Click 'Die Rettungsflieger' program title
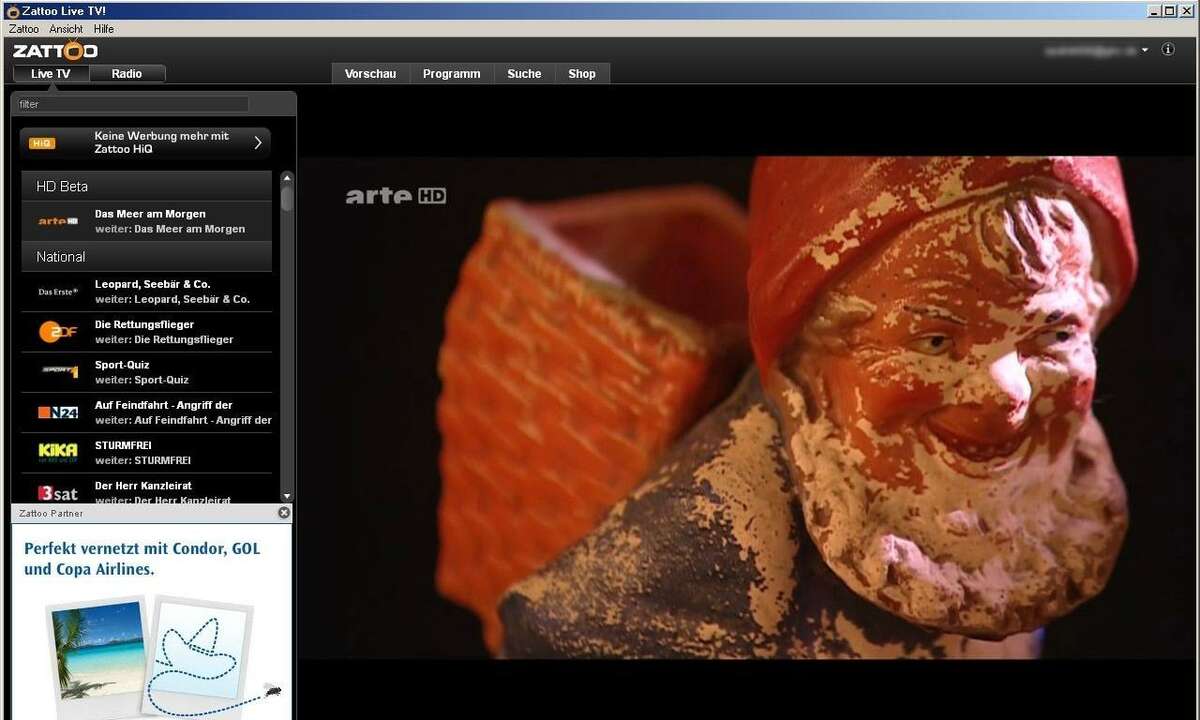 click(x=144, y=324)
